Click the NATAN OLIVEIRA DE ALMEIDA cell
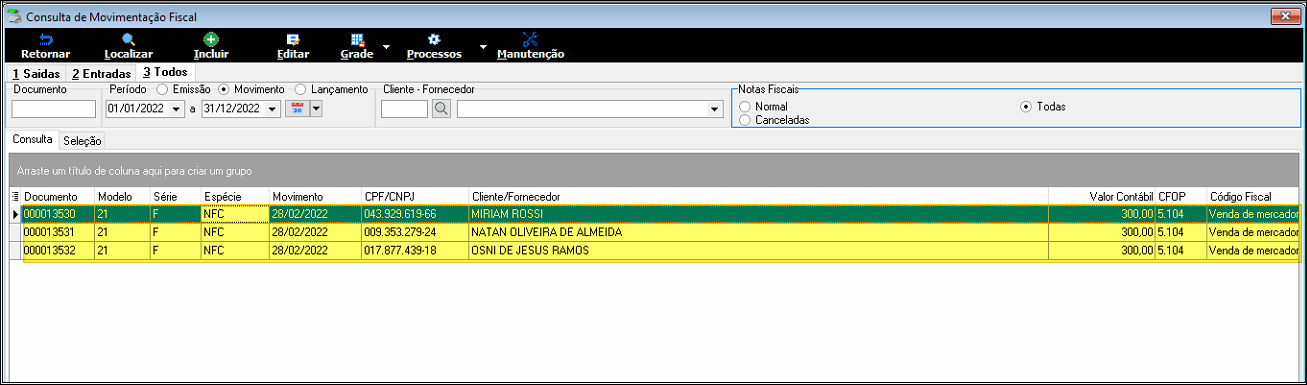The width and height of the screenshot is (1307, 385). pyautogui.click(x=758, y=232)
